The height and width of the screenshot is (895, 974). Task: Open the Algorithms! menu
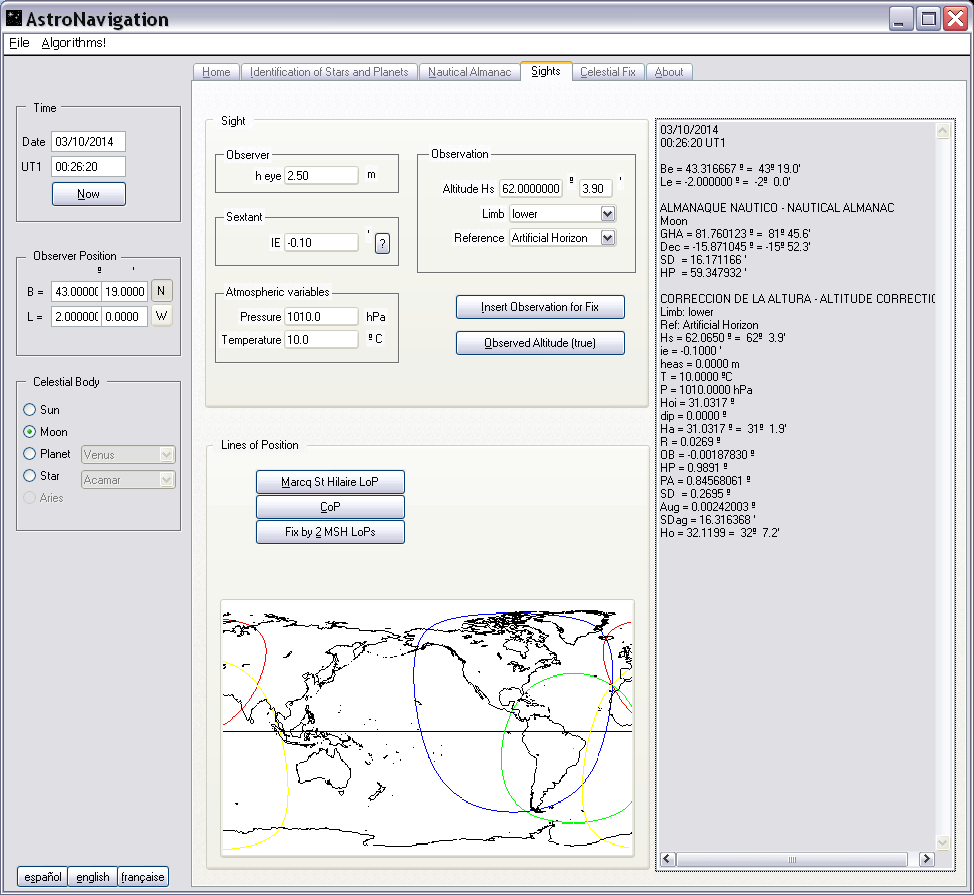click(73, 43)
